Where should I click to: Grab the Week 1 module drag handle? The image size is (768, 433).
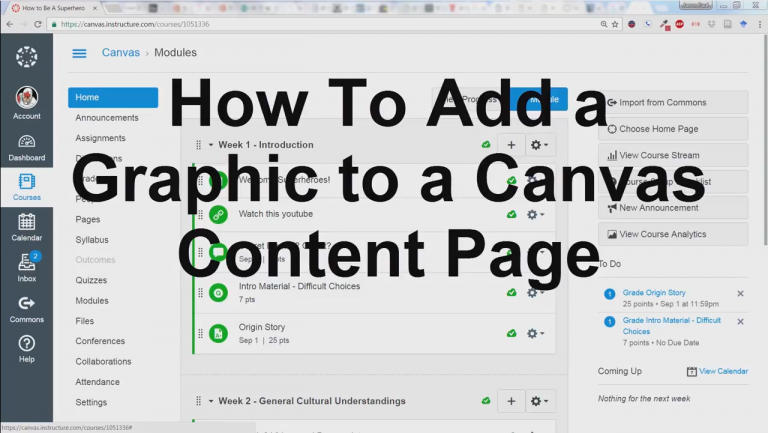click(x=198, y=145)
